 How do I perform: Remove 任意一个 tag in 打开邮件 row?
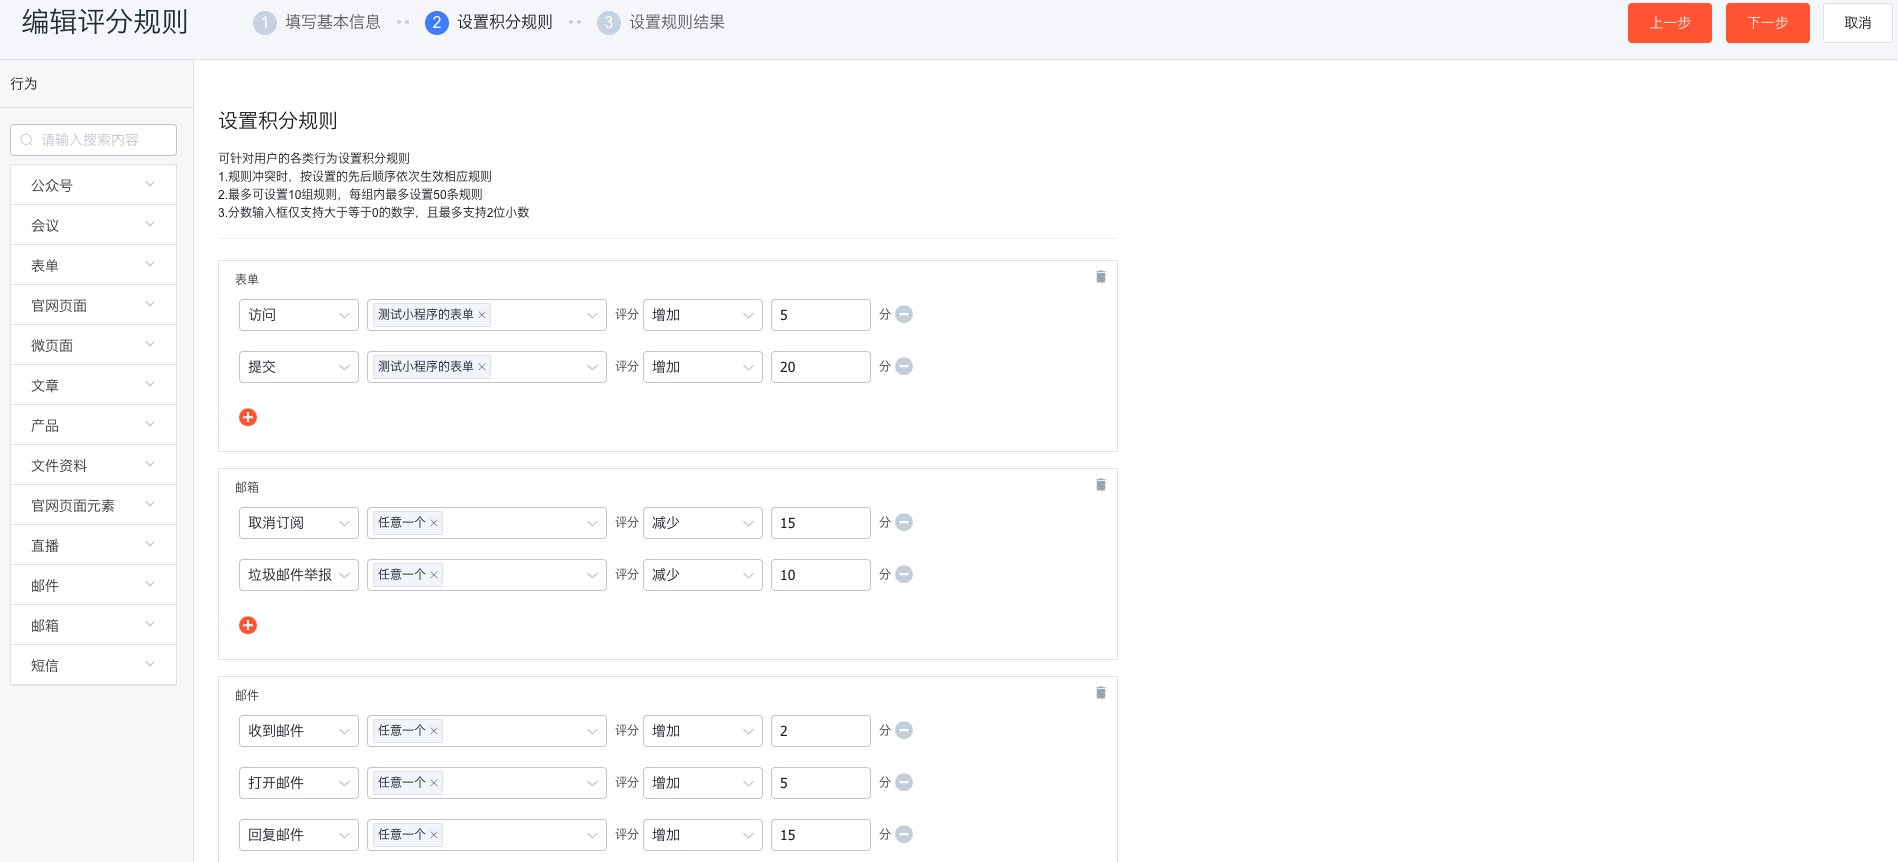tap(434, 783)
